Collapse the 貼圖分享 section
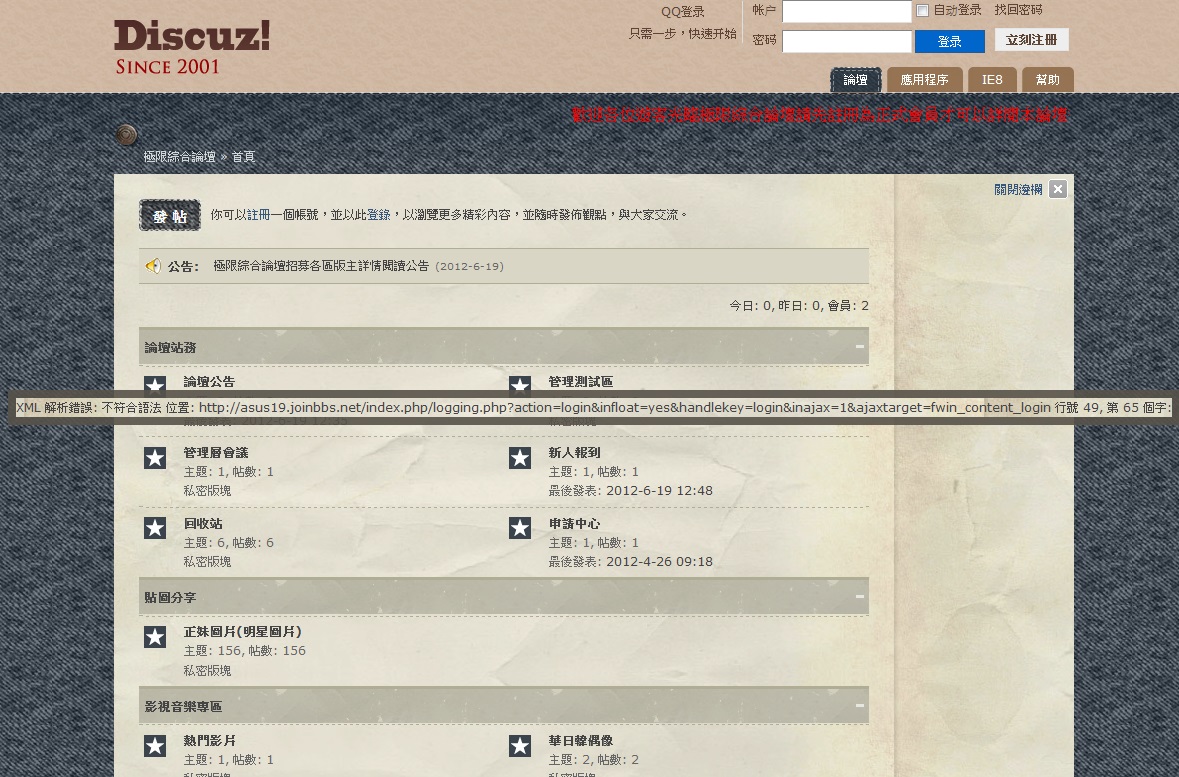This screenshot has width=1179, height=777. click(859, 596)
